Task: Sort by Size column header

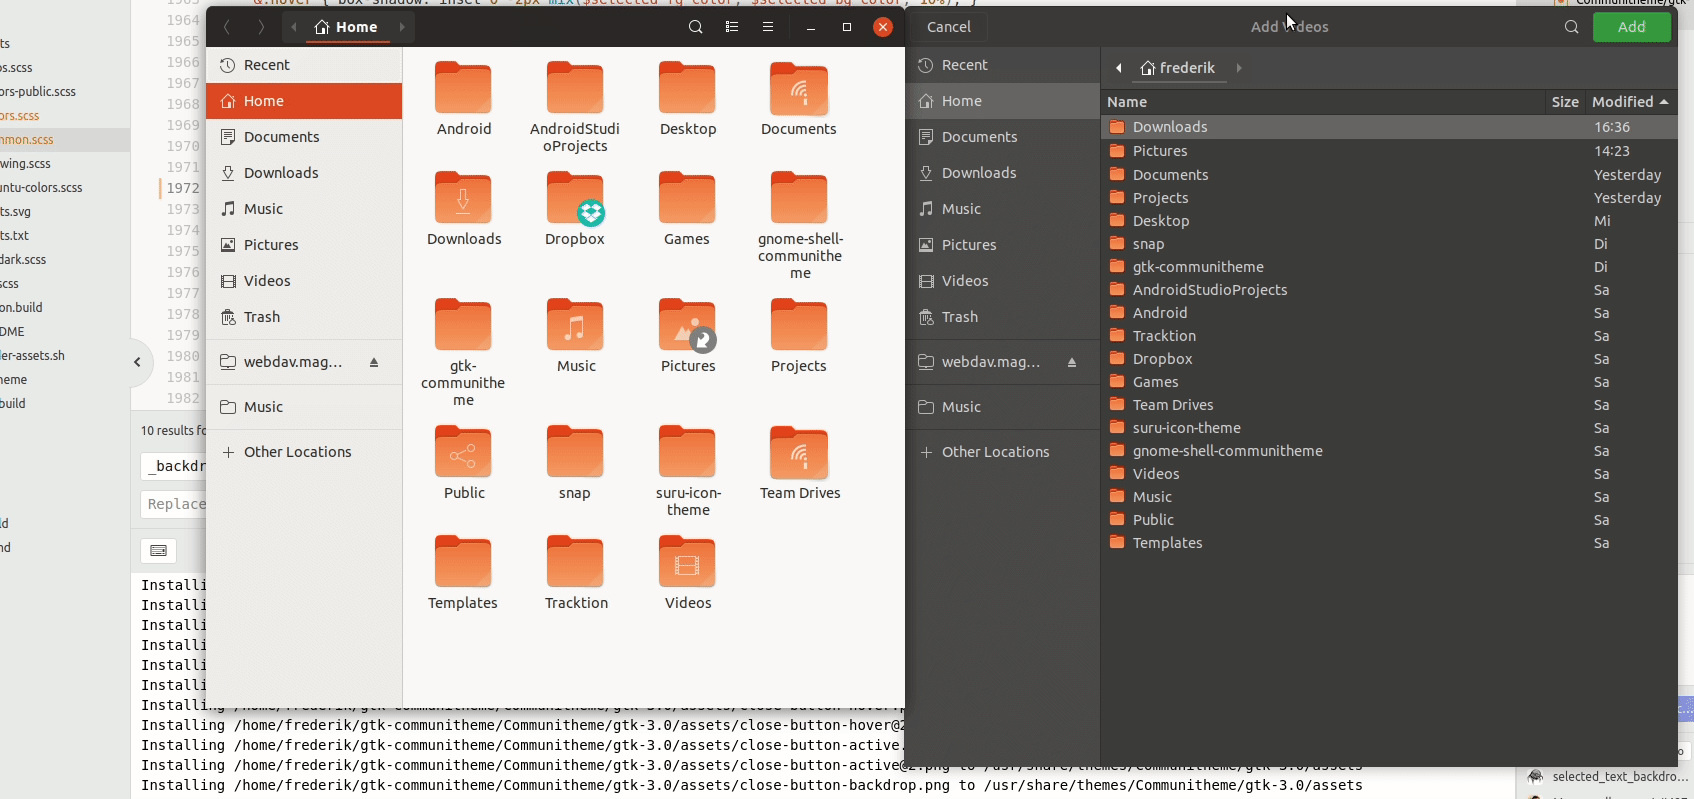Action: [1565, 102]
